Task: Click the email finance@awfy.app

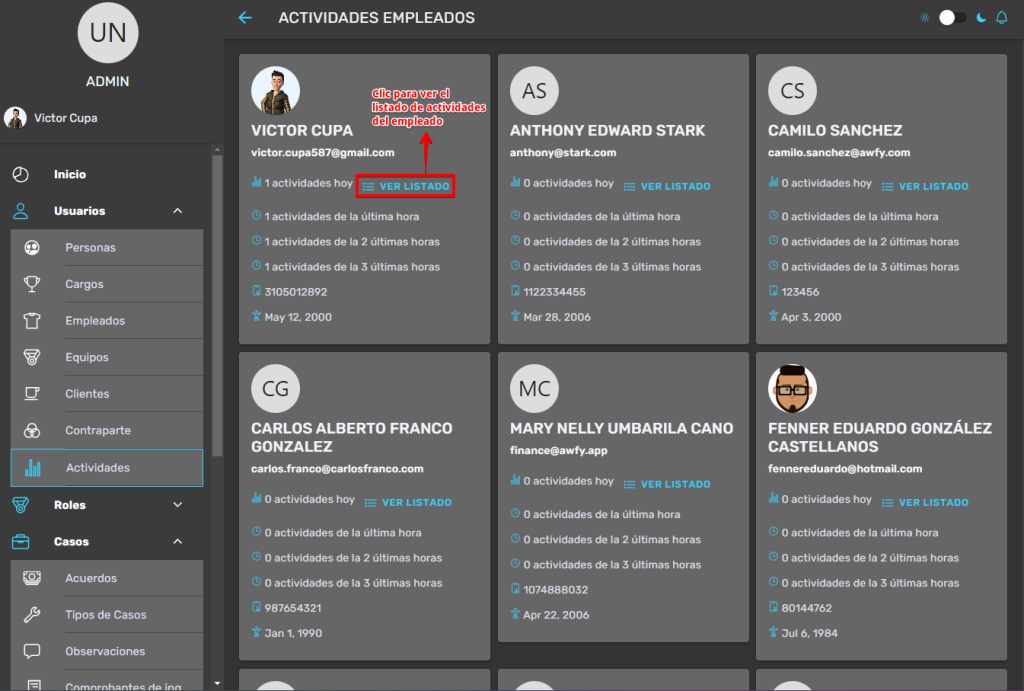Action: [558, 450]
